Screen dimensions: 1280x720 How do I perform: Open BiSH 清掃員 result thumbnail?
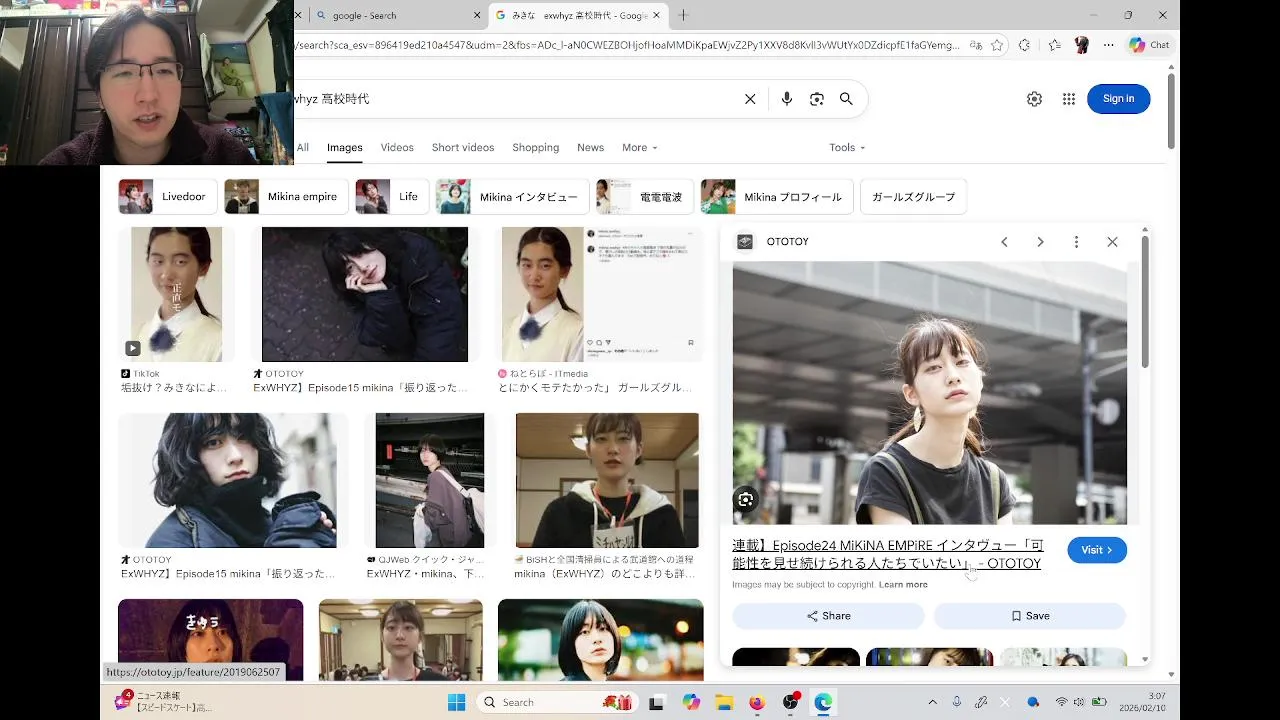tap(607, 480)
